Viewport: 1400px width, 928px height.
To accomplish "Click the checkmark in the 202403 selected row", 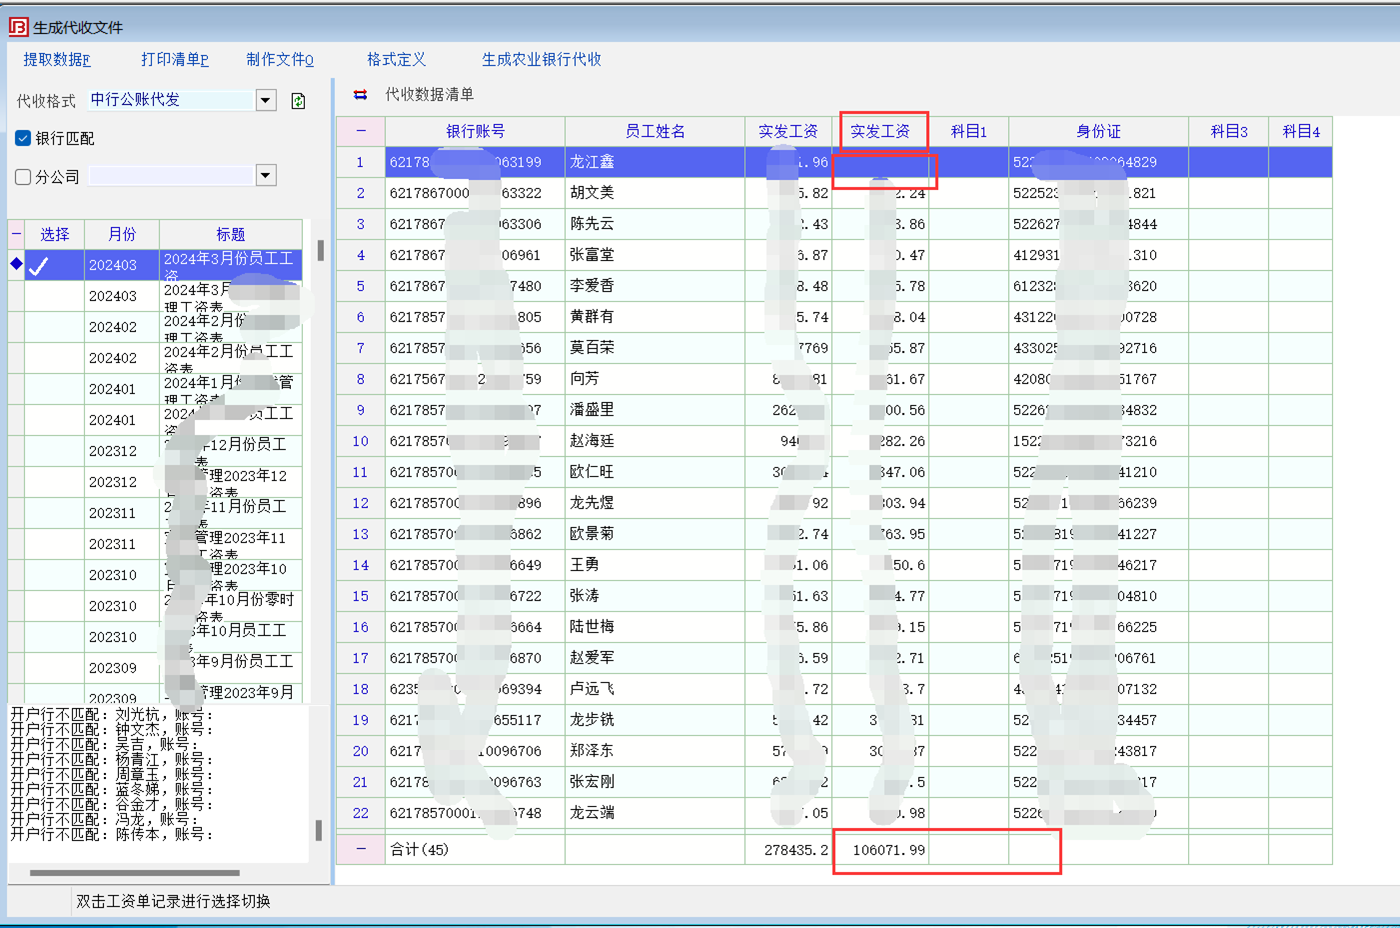I will tap(39, 266).
